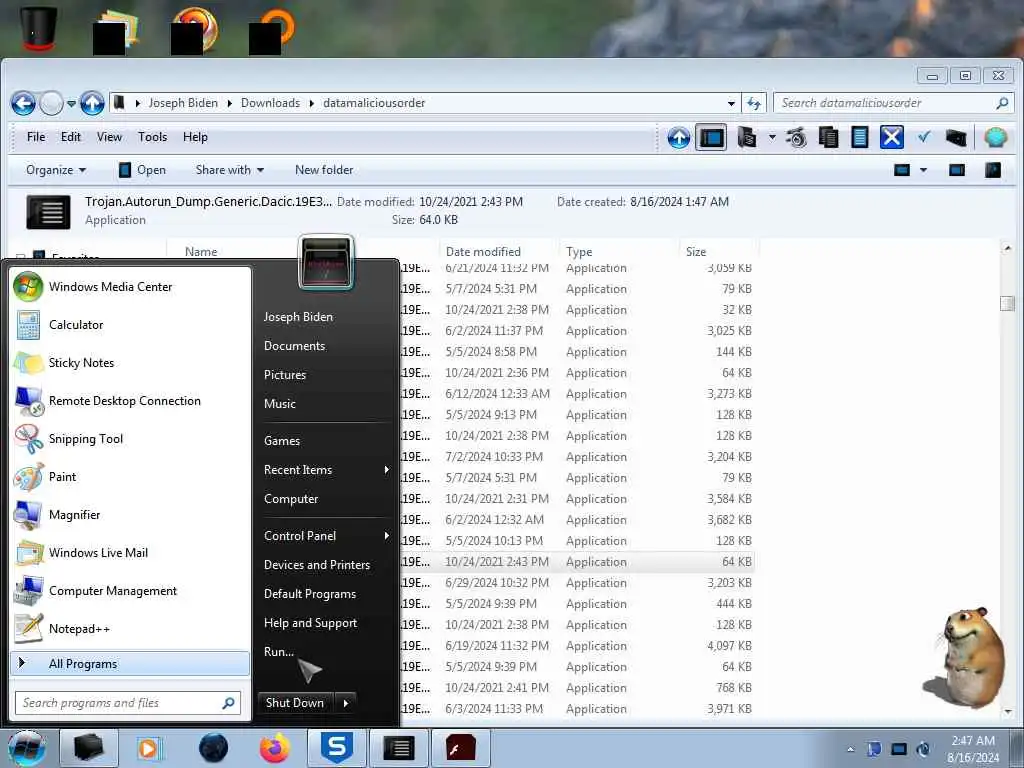Show hidden system tray icons

pyautogui.click(x=850, y=749)
